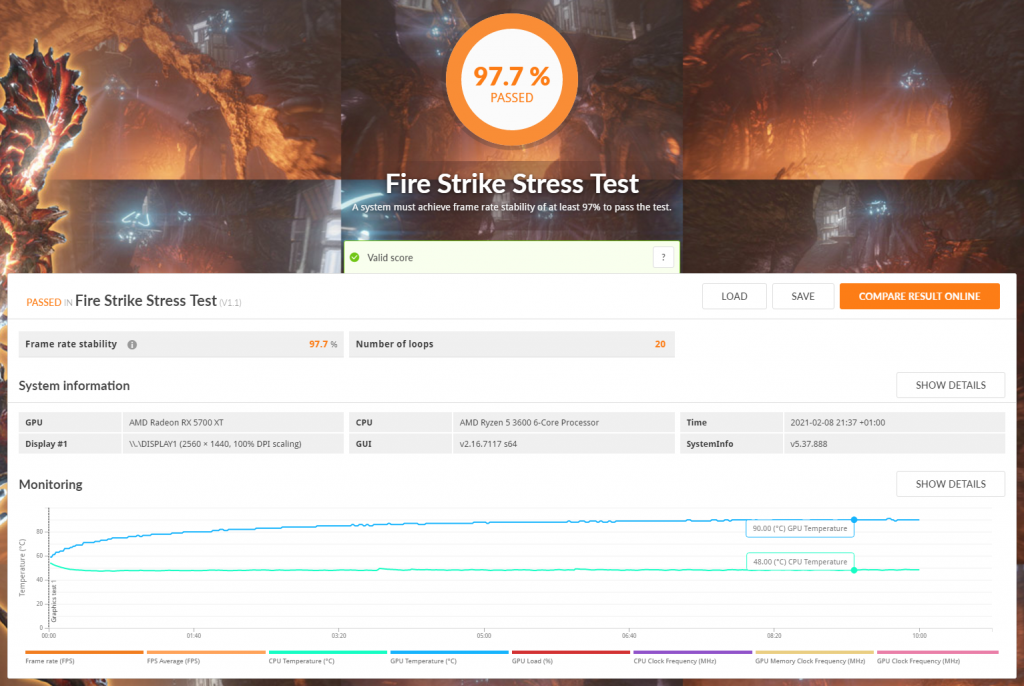Screen dimensions: 1024x686
Task: Click the 90.00 (°C) GPU Temperature label
Action: [800, 527]
